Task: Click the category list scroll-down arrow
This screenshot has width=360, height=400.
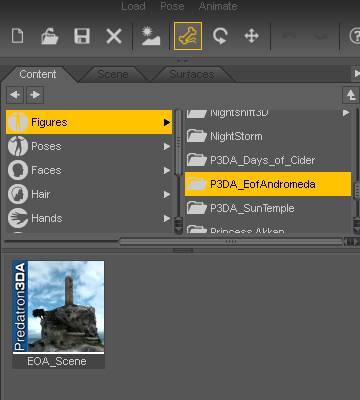Action: click(179, 228)
